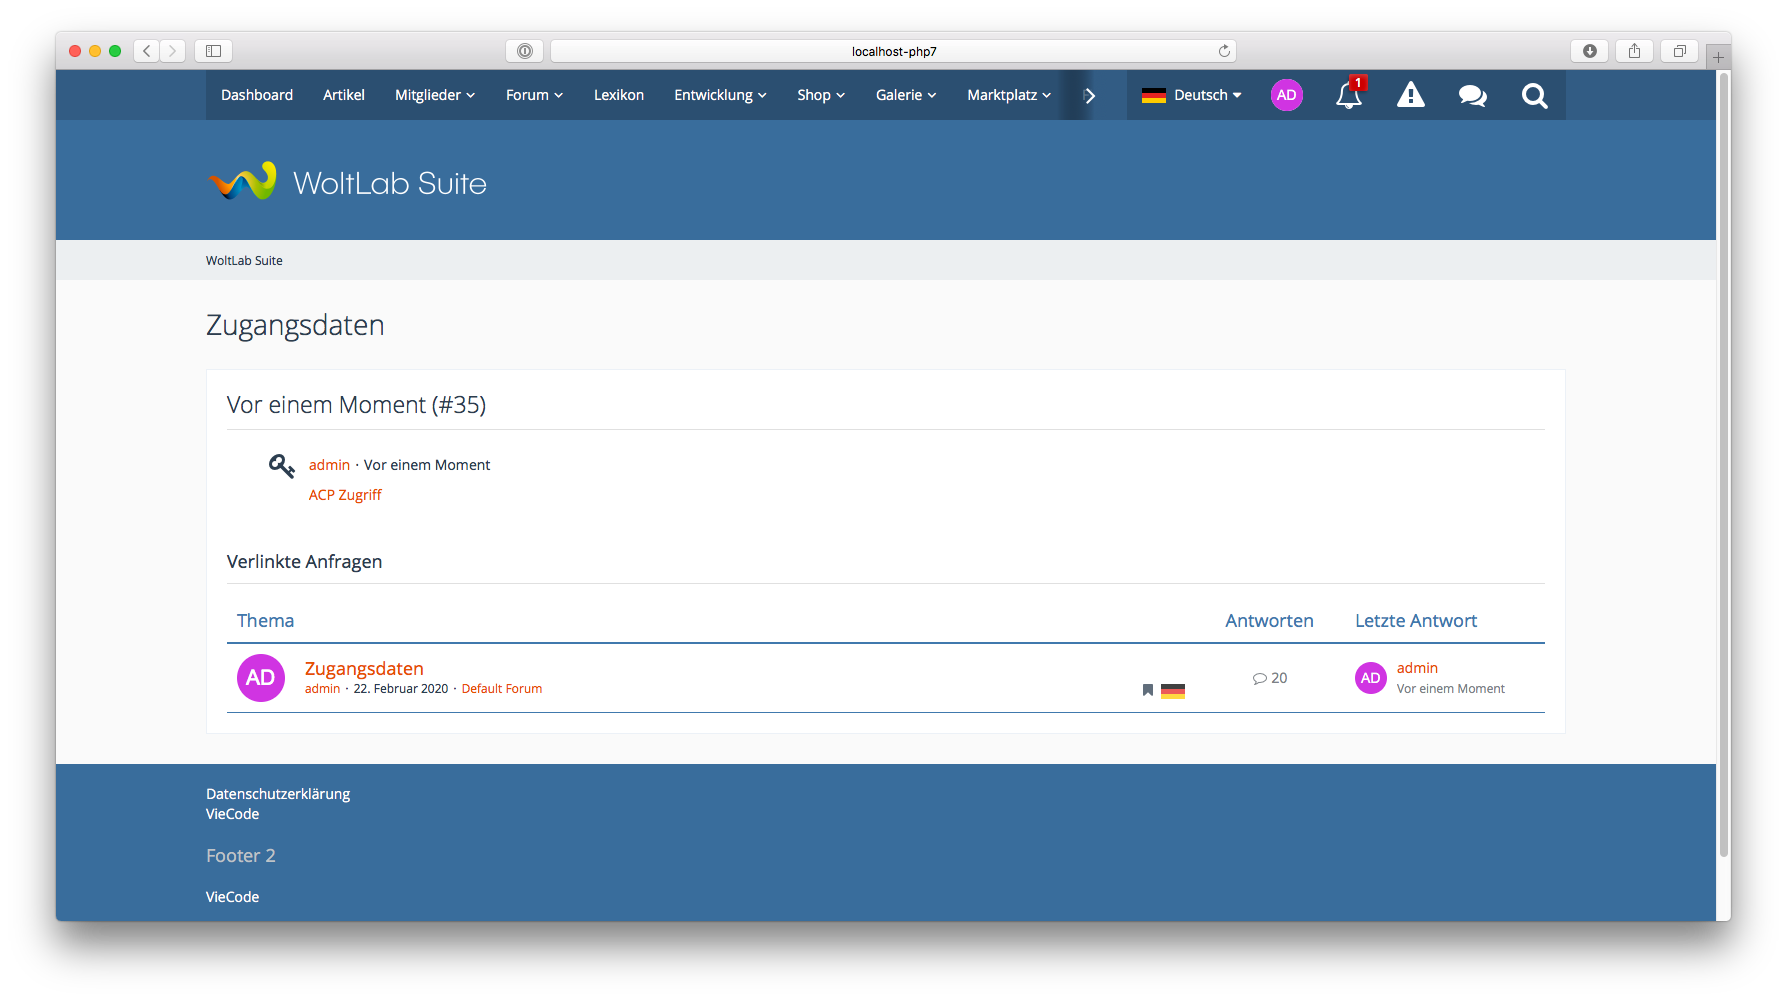This screenshot has height=1001, width=1787.
Task: Open the search magnifier icon
Action: 1534,95
